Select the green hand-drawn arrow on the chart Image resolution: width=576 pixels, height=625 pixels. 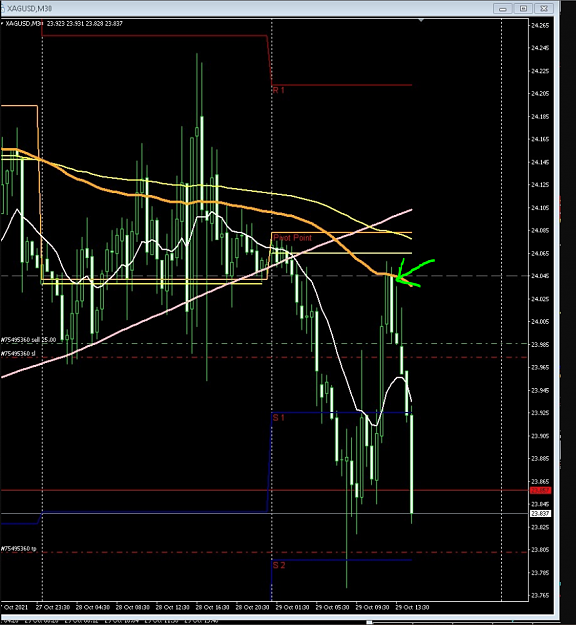pos(415,273)
